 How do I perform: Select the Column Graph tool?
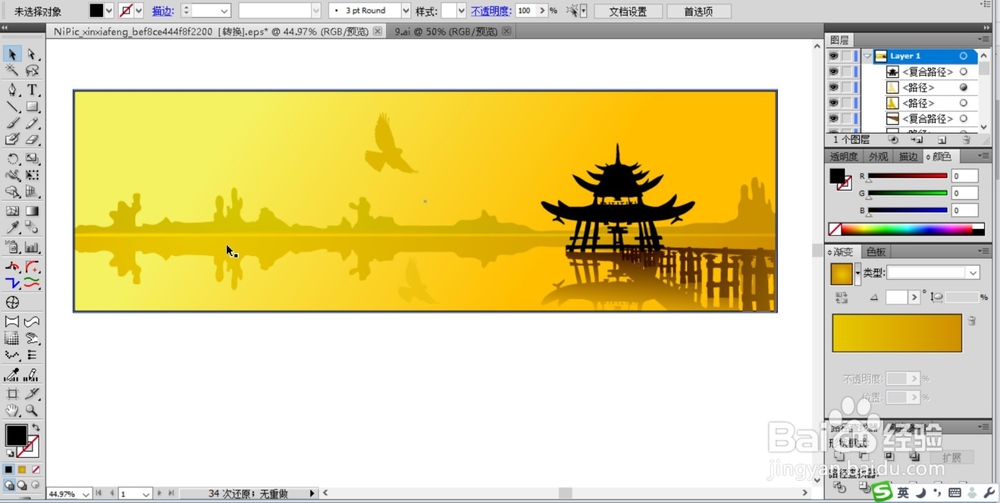32,247
